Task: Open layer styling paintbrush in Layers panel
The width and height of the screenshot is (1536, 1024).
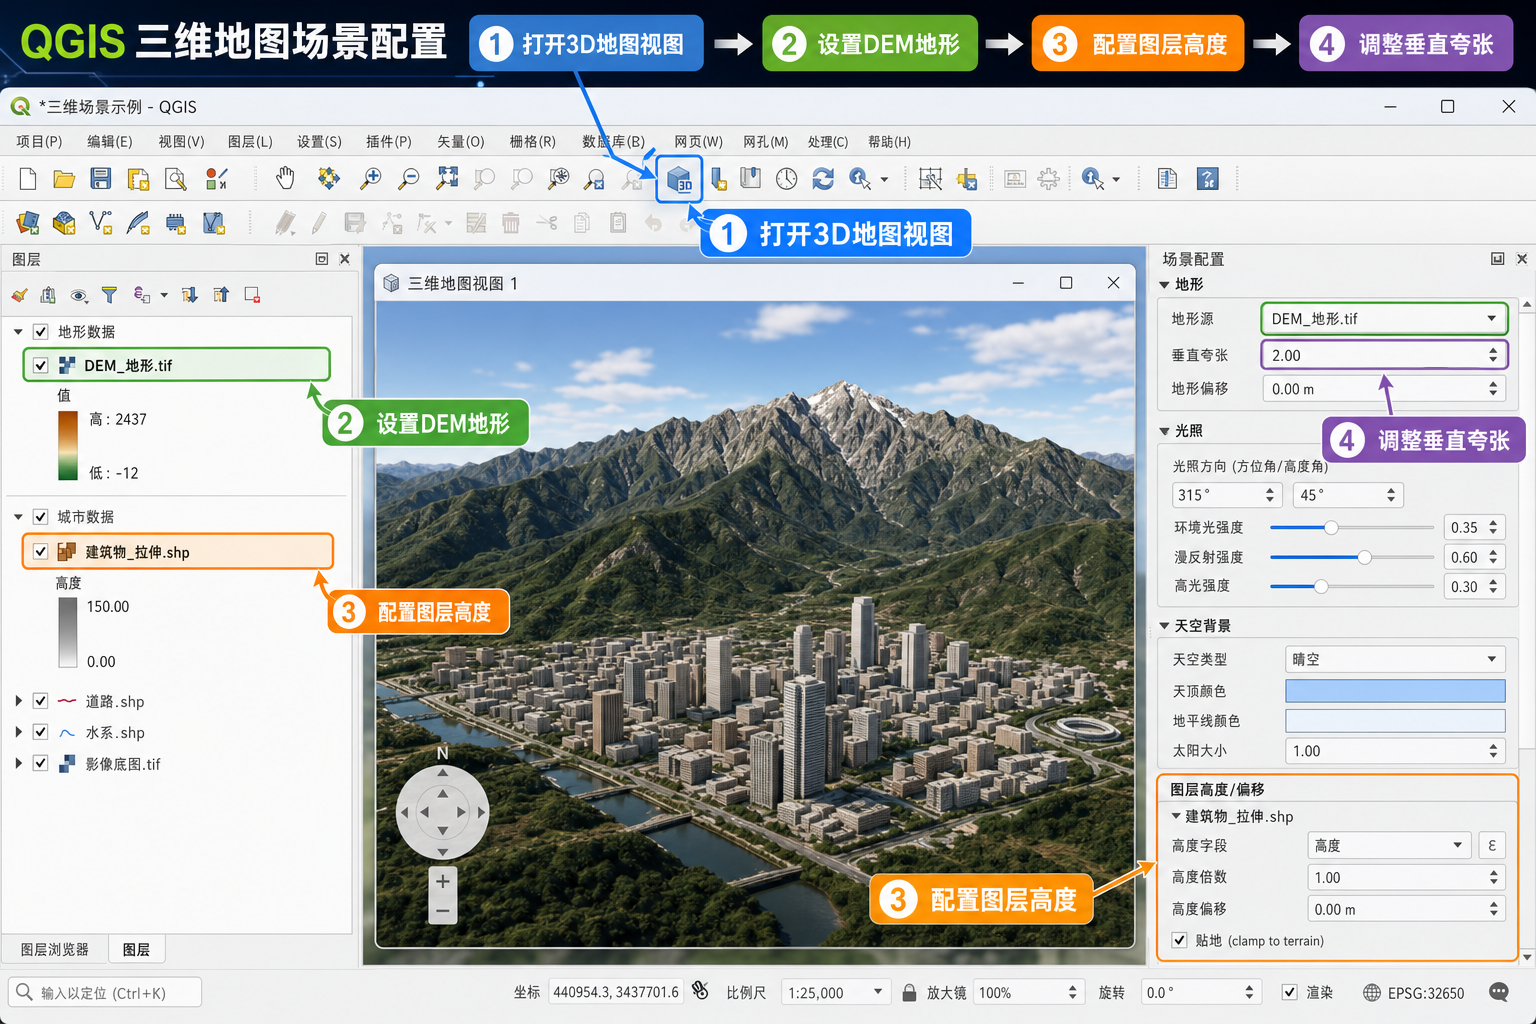Action: coord(19,295)
